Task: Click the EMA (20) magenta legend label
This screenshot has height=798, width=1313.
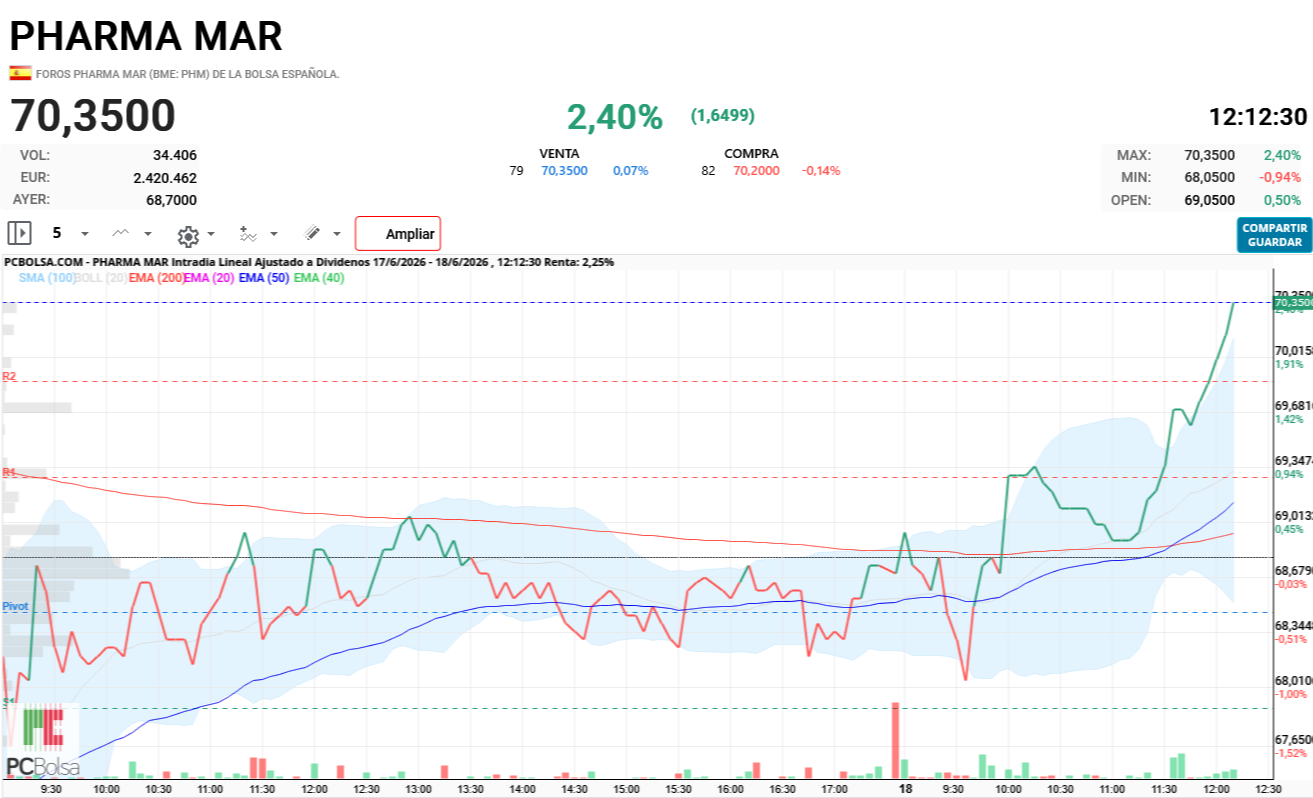Action: [210, 278]
